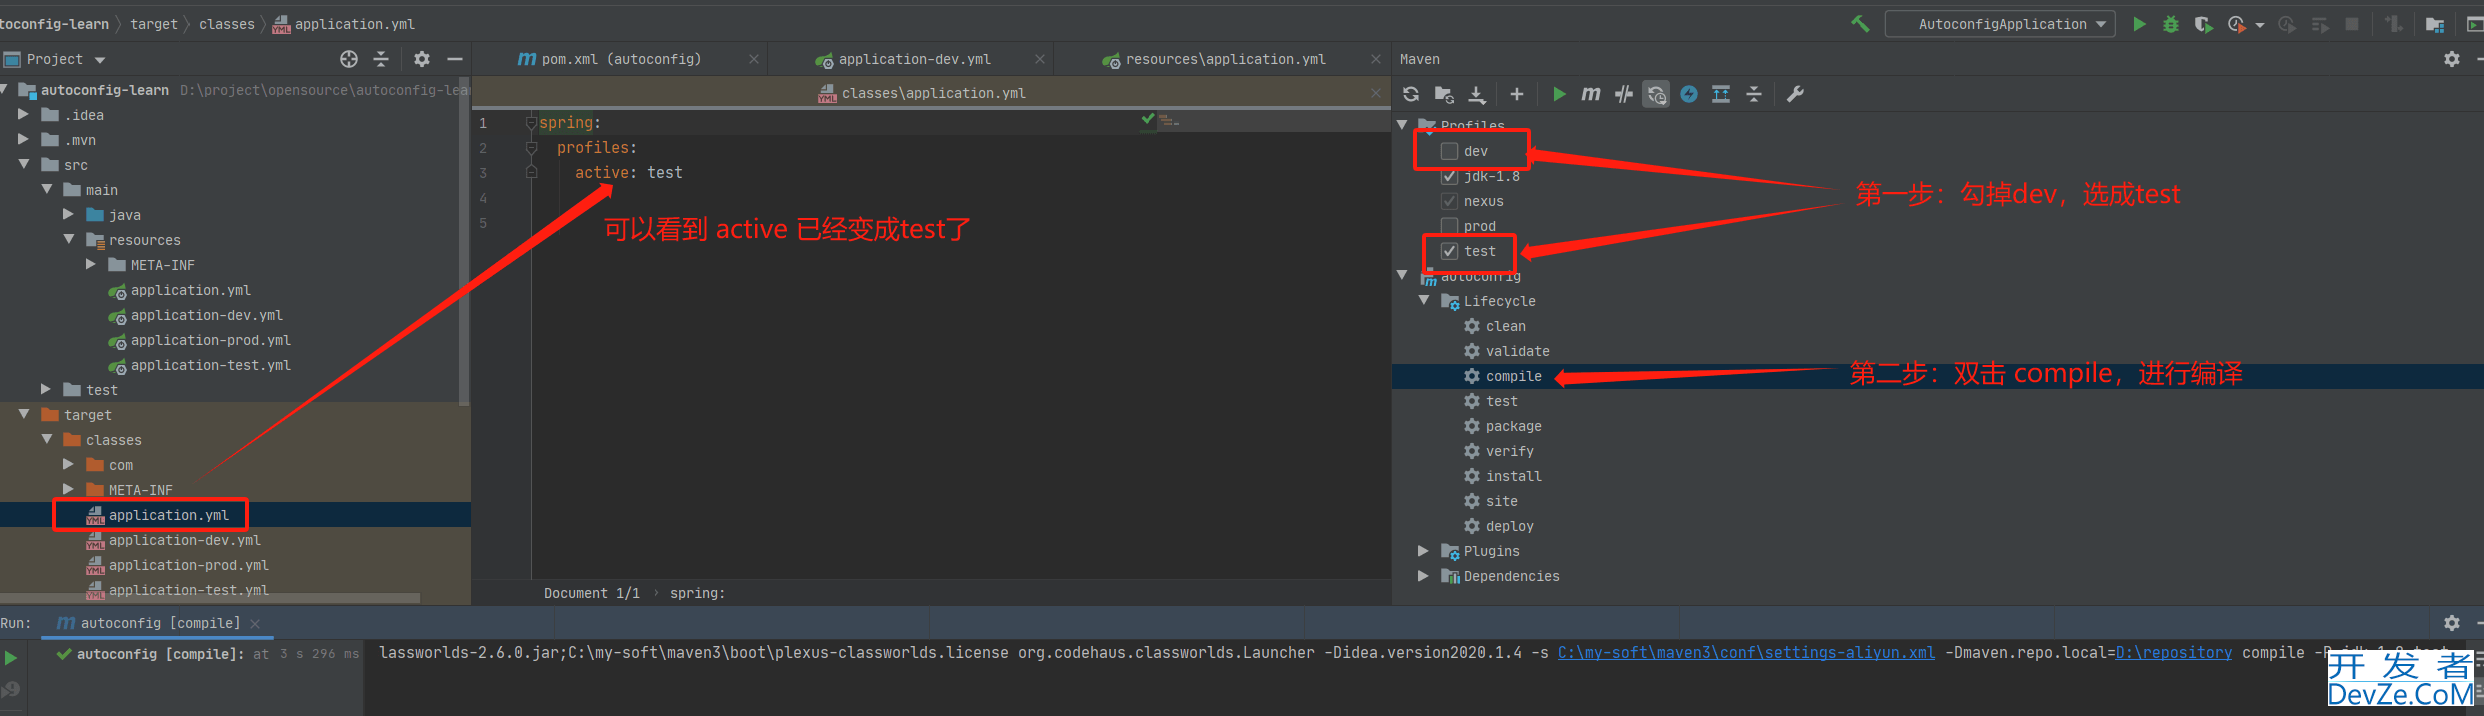Select application-prod.yml under classes
The width and height of the screenshot is (2484, 716).
click(187, 565)
